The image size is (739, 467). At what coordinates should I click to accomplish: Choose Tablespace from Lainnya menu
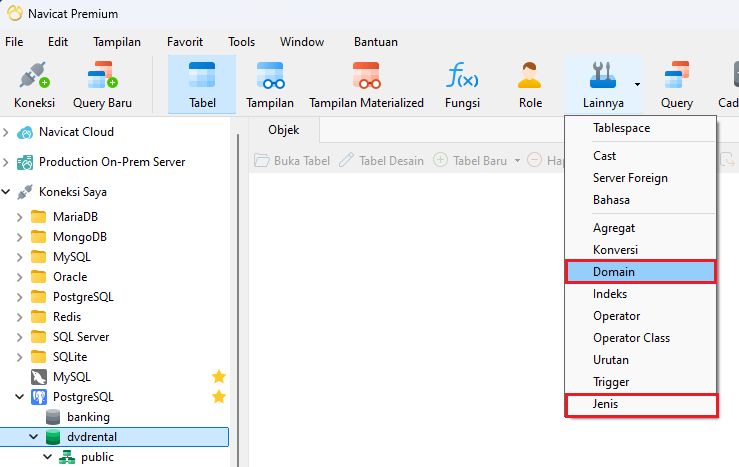(x=641, y=128)
